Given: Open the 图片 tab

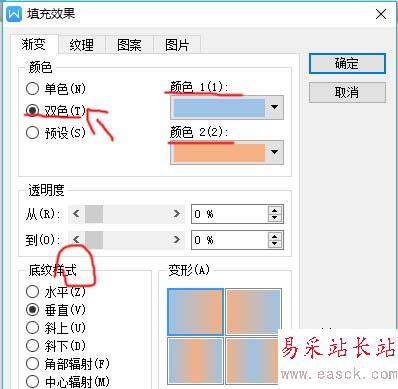Looking at the screenshot, I should point(177,45).
